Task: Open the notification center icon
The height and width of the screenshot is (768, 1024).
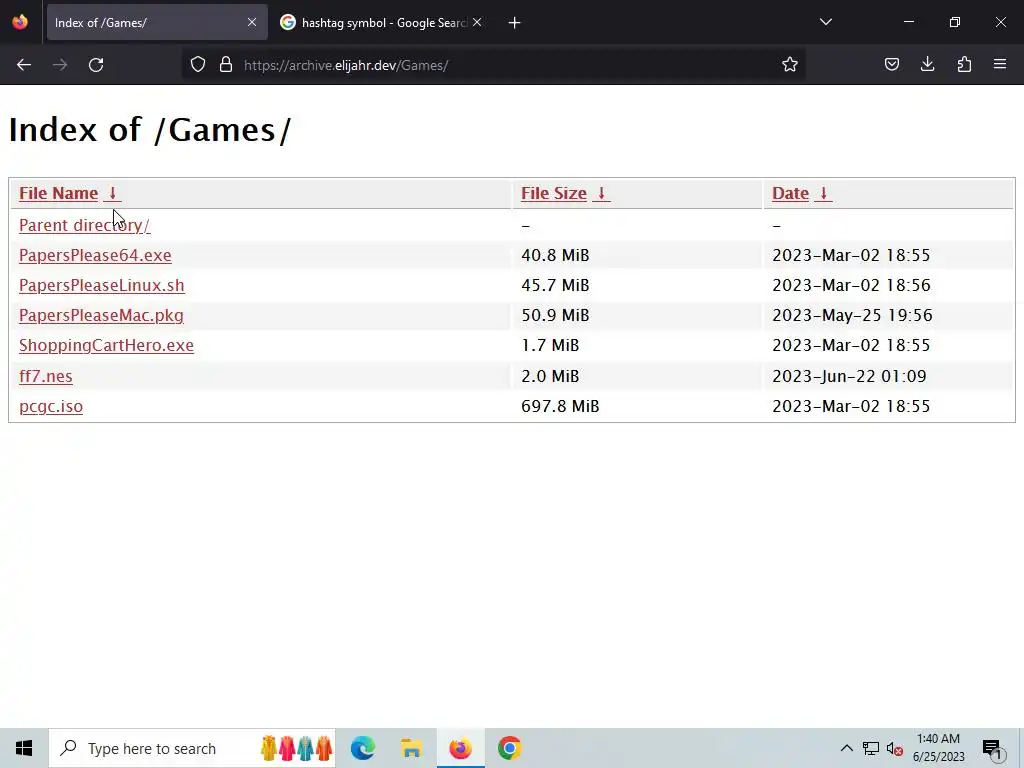Action: tap(993, 749)
